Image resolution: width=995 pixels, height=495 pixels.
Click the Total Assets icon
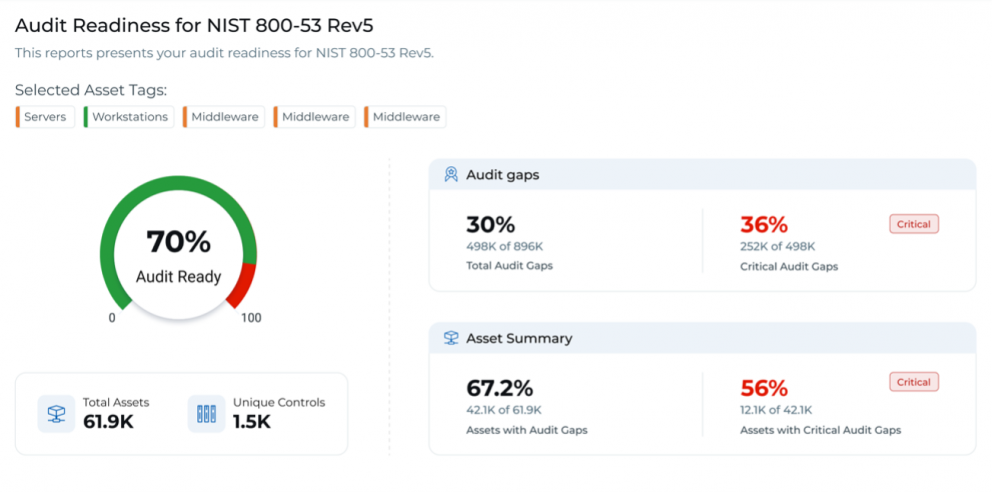pos(56,414)
